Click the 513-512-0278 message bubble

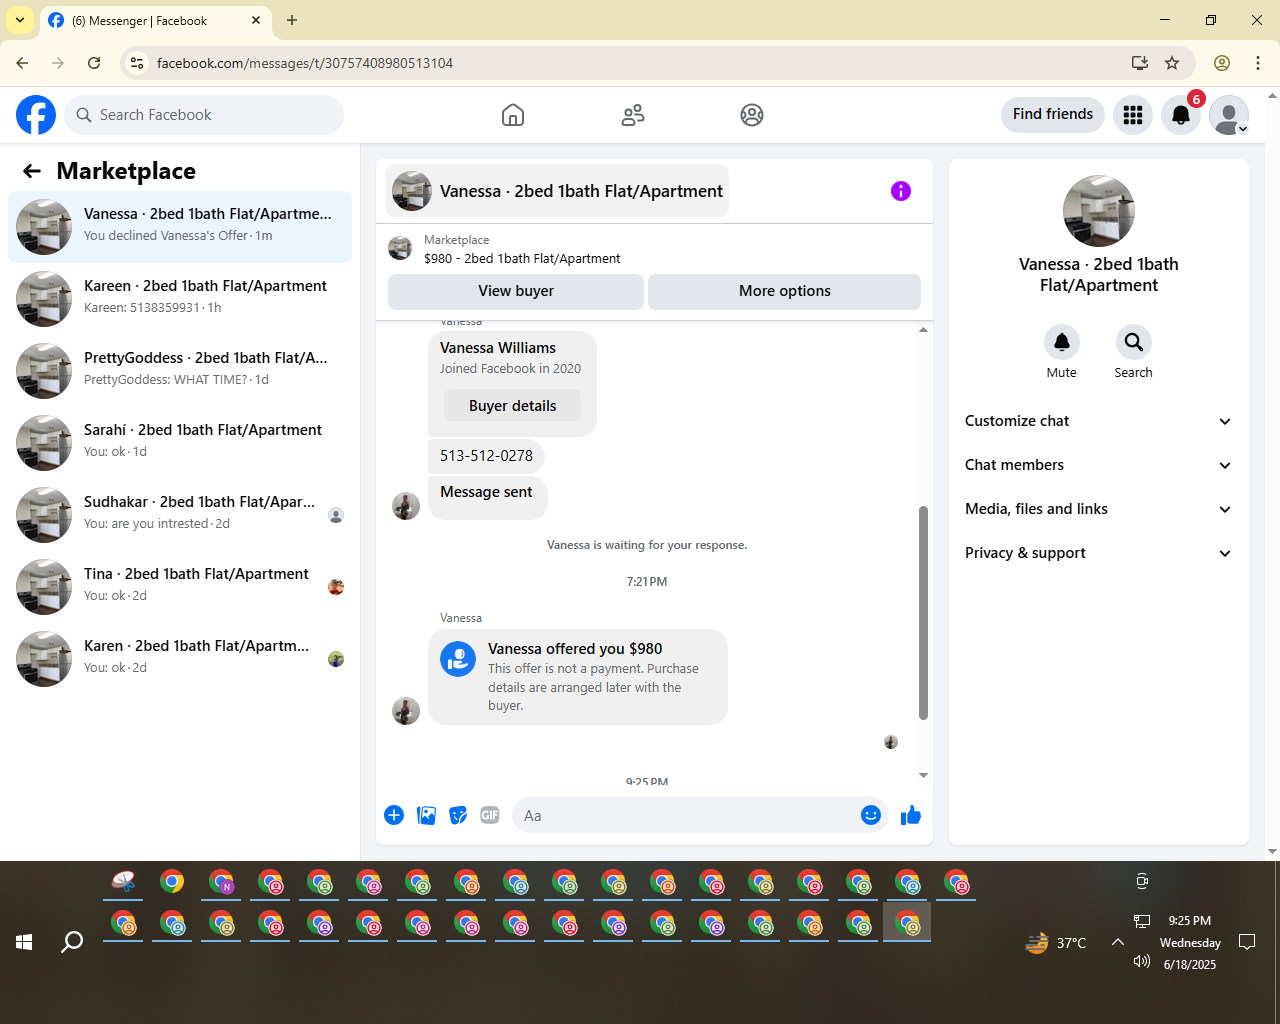[x=486, y=456]
